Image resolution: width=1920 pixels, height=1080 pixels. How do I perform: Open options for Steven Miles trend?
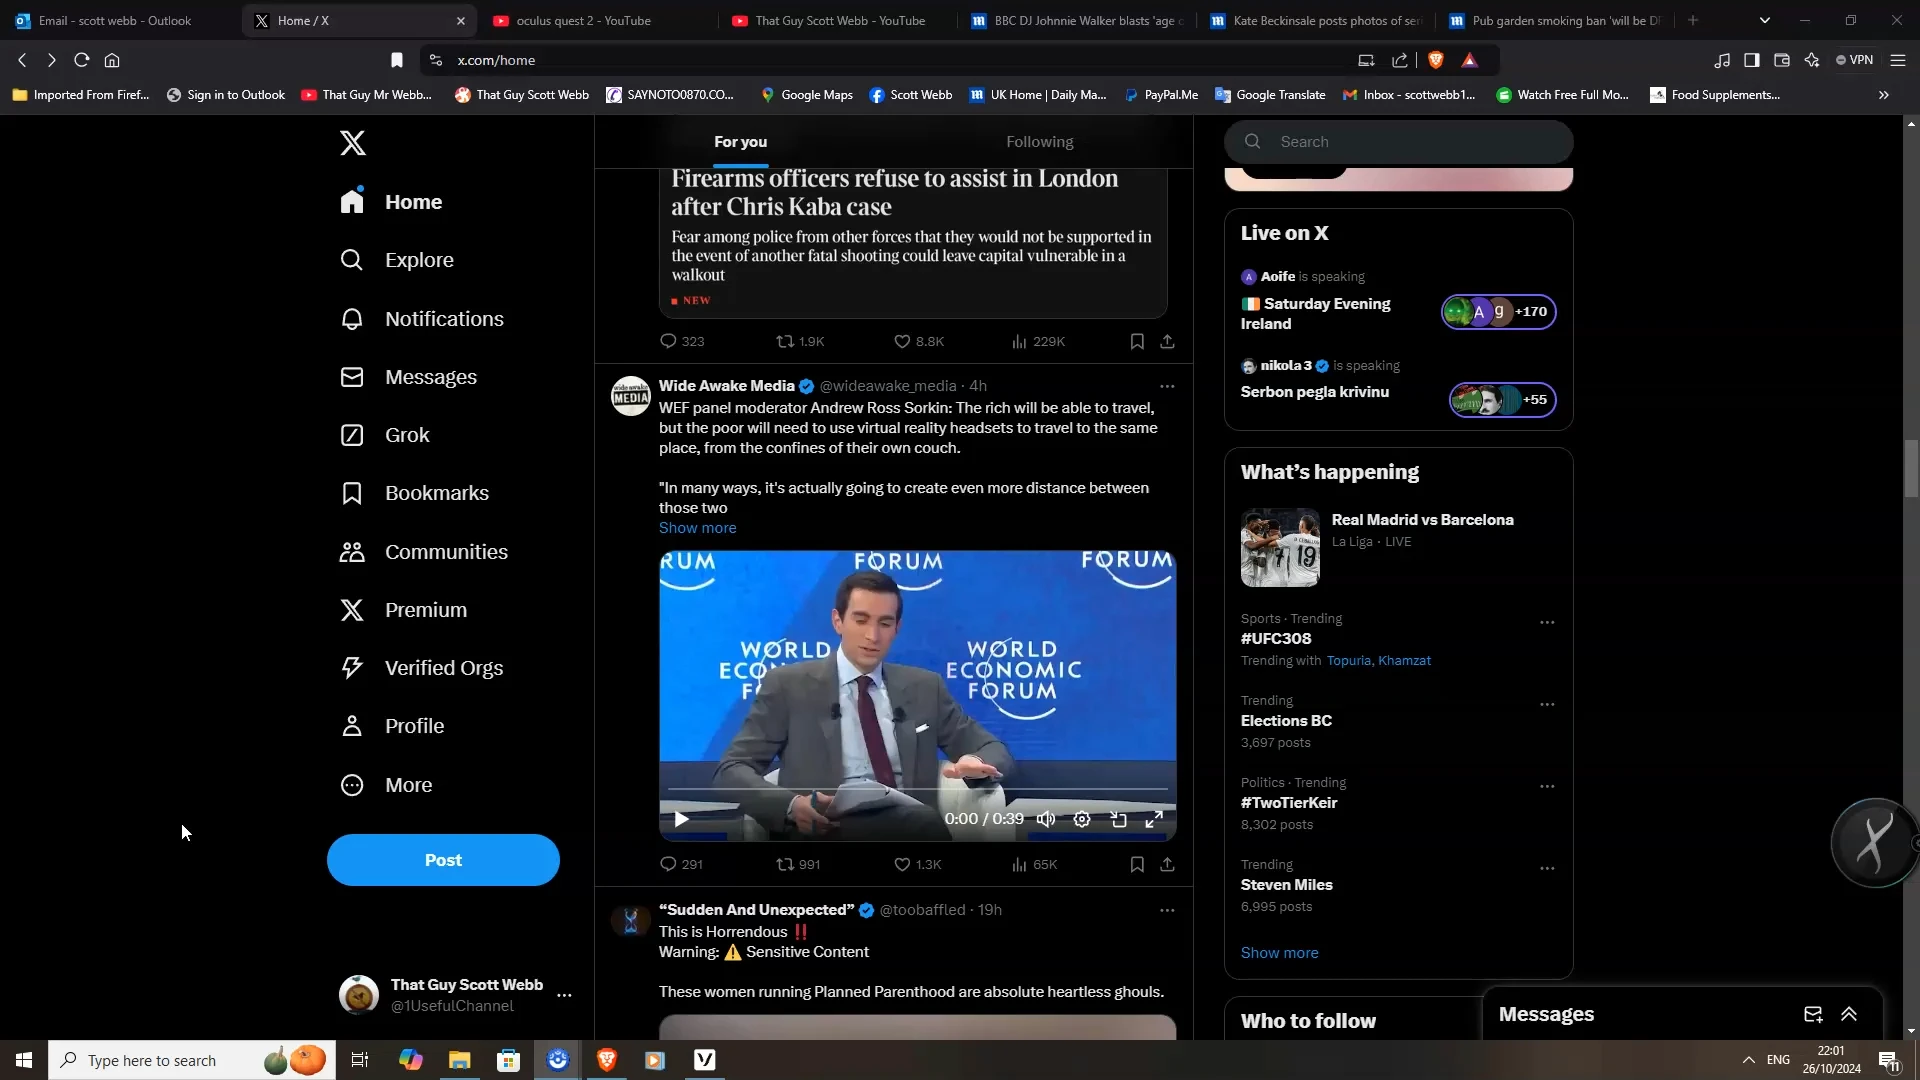pos(1547,868)
